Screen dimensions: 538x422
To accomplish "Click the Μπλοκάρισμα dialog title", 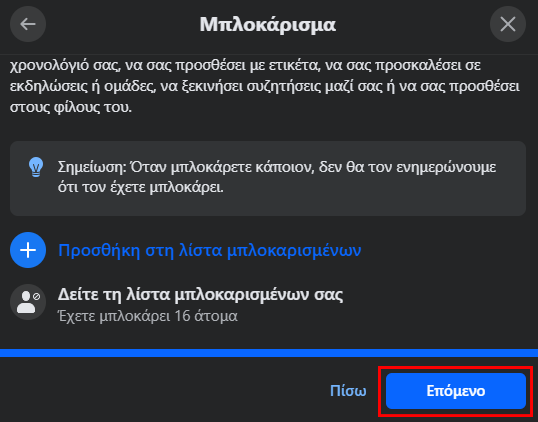I will click(268, 24).
